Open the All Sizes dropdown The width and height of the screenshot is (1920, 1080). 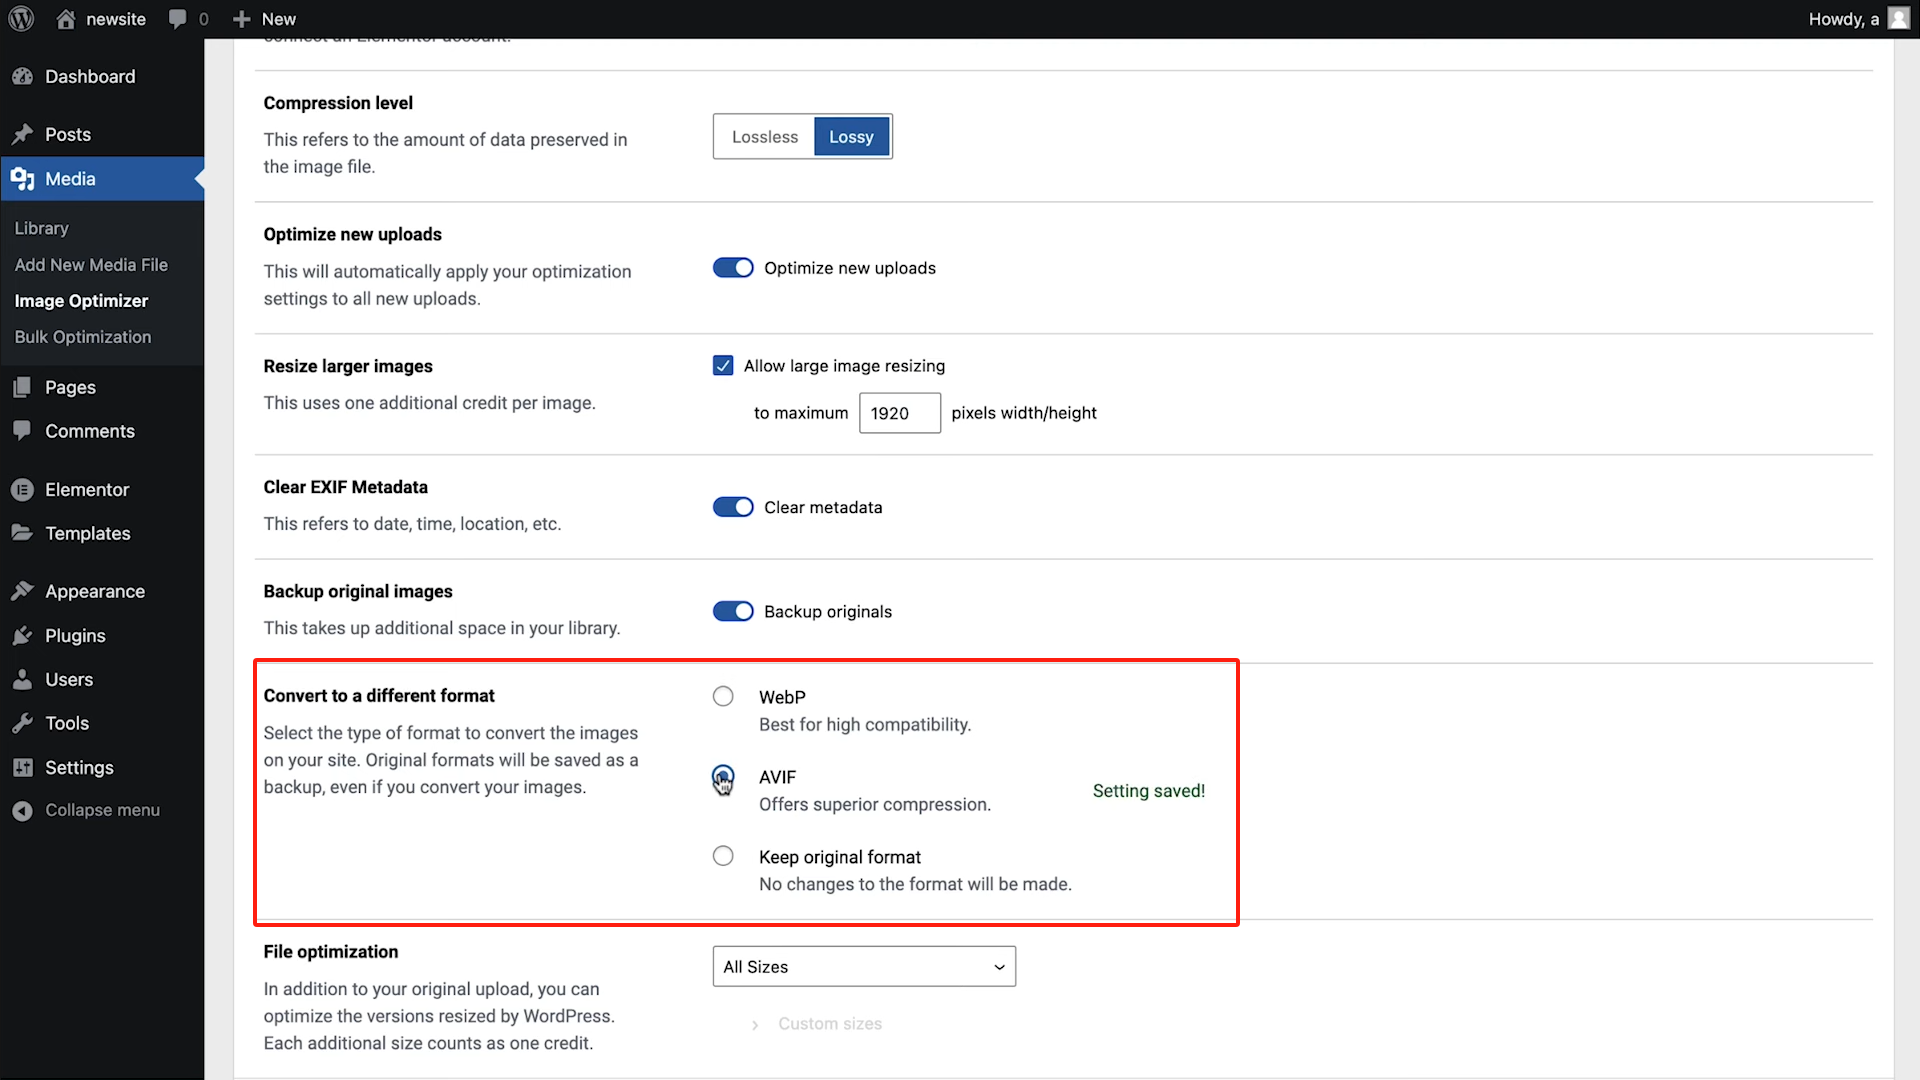[x=864, y=967]
